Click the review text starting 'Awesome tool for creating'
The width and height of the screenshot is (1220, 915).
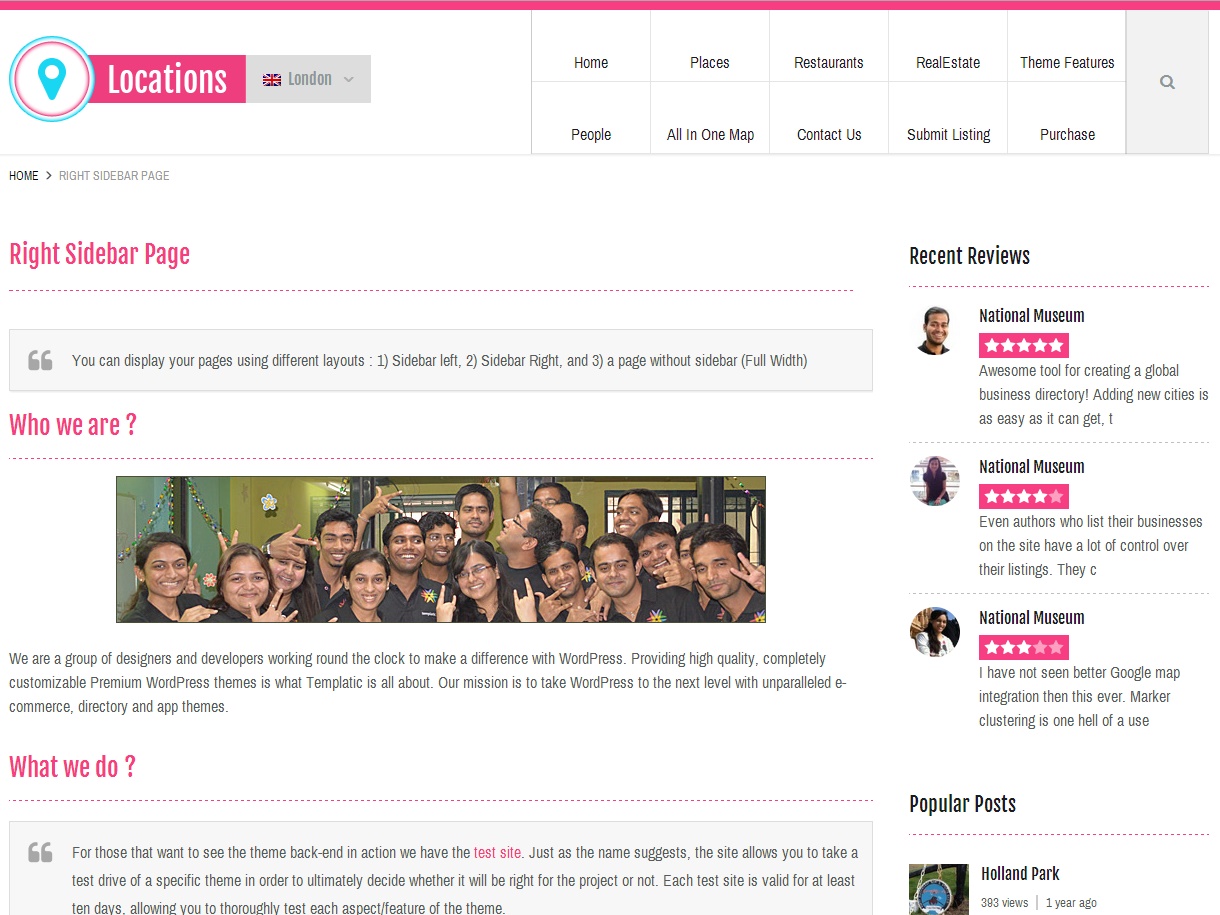(1094, 395)
